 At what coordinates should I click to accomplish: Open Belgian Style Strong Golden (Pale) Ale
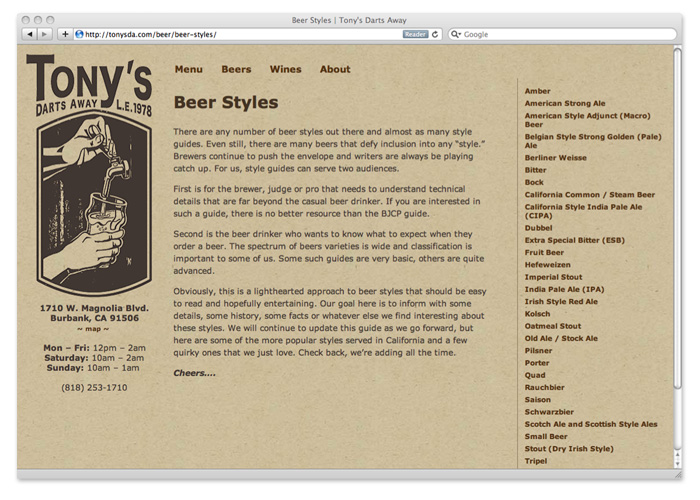(x=593, y=141)
